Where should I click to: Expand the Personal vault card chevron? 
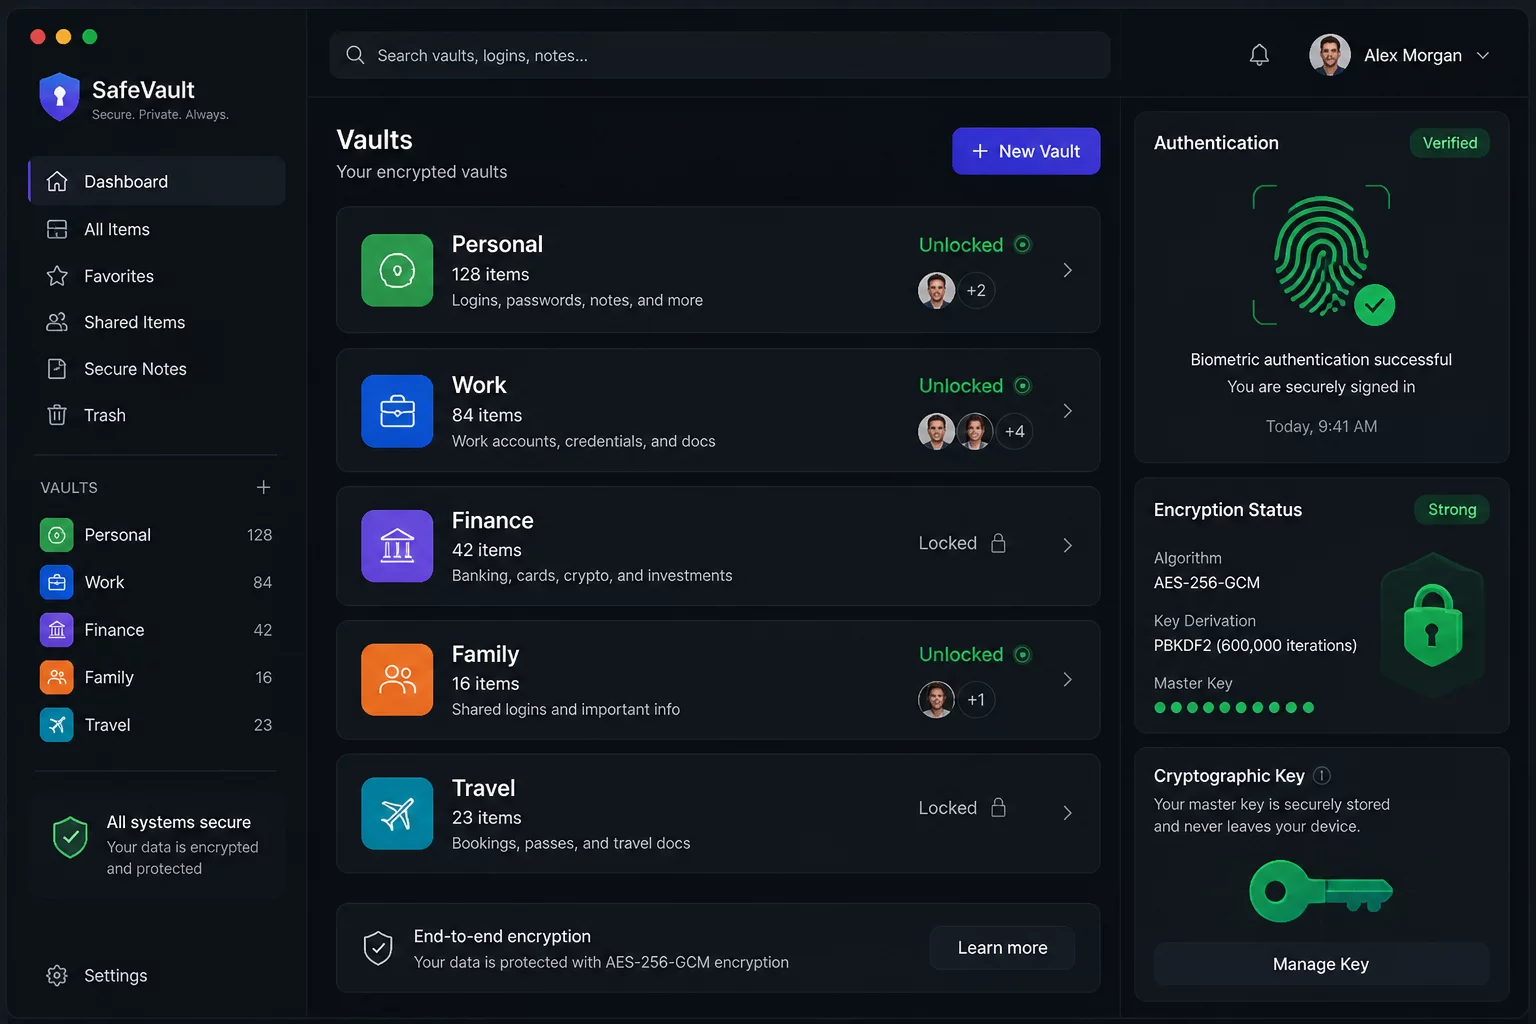(1067, 270)
